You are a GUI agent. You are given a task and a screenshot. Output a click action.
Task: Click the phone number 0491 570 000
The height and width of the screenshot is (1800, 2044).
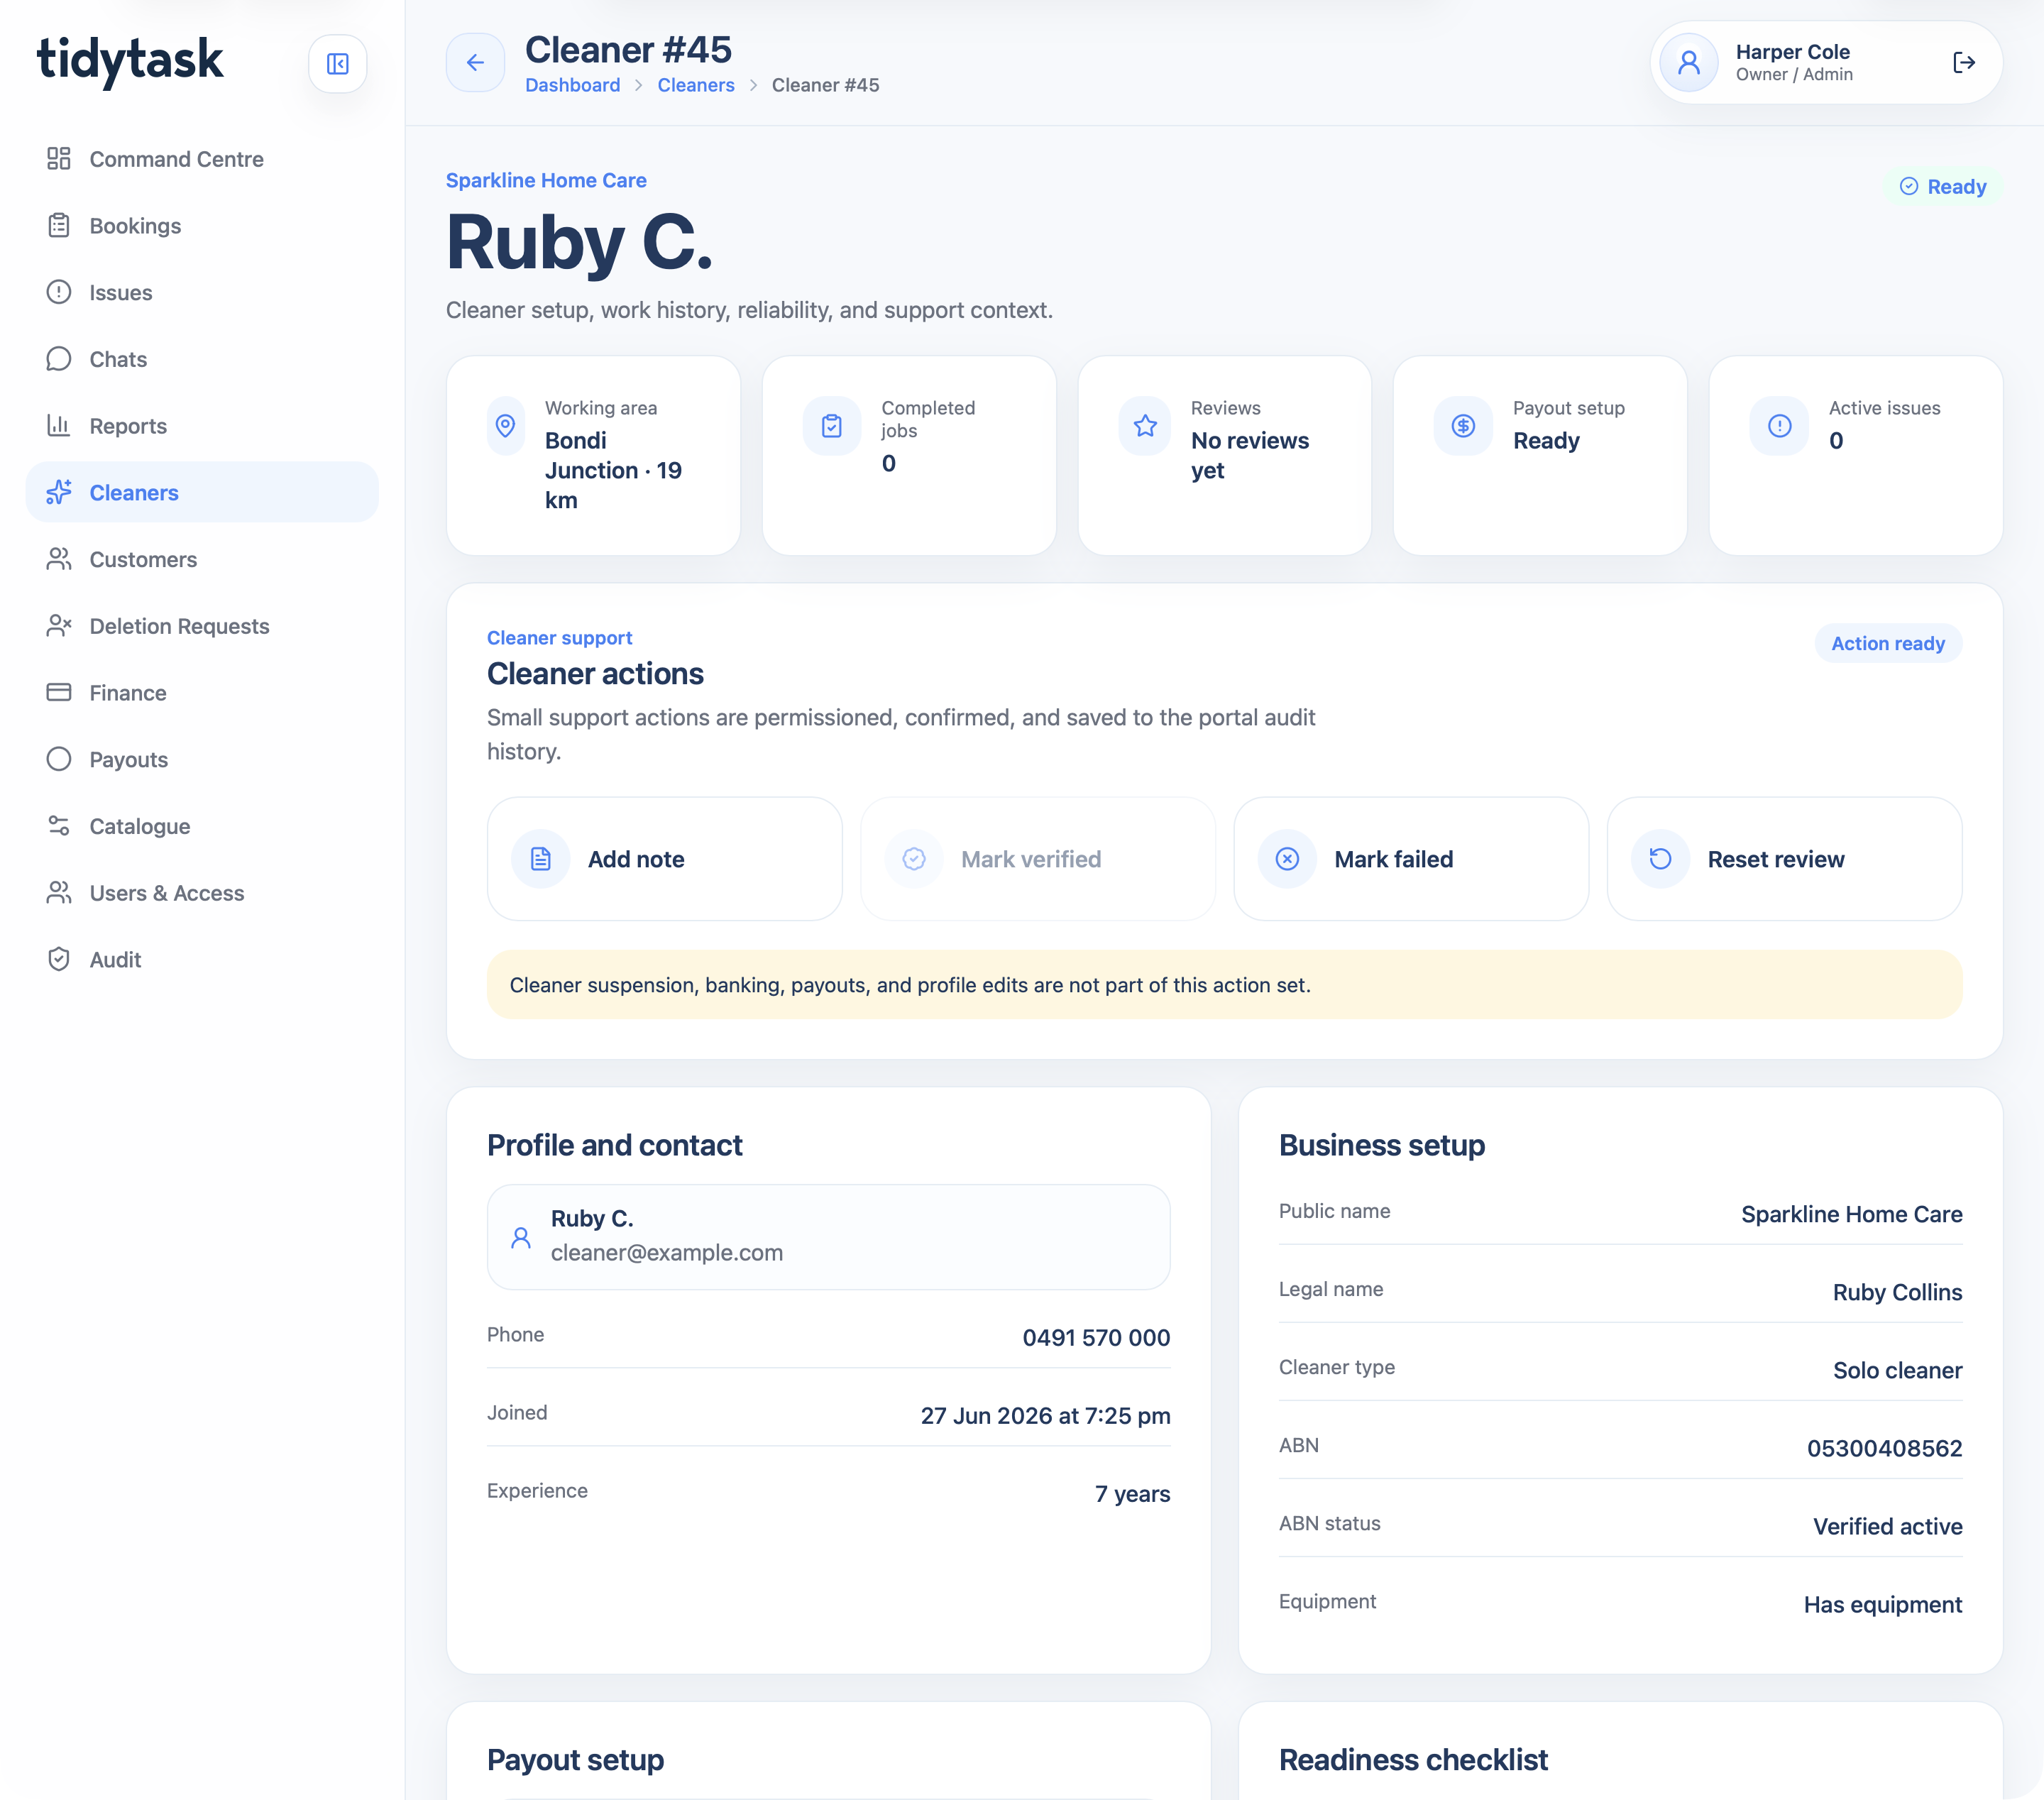(1096, 1337)
